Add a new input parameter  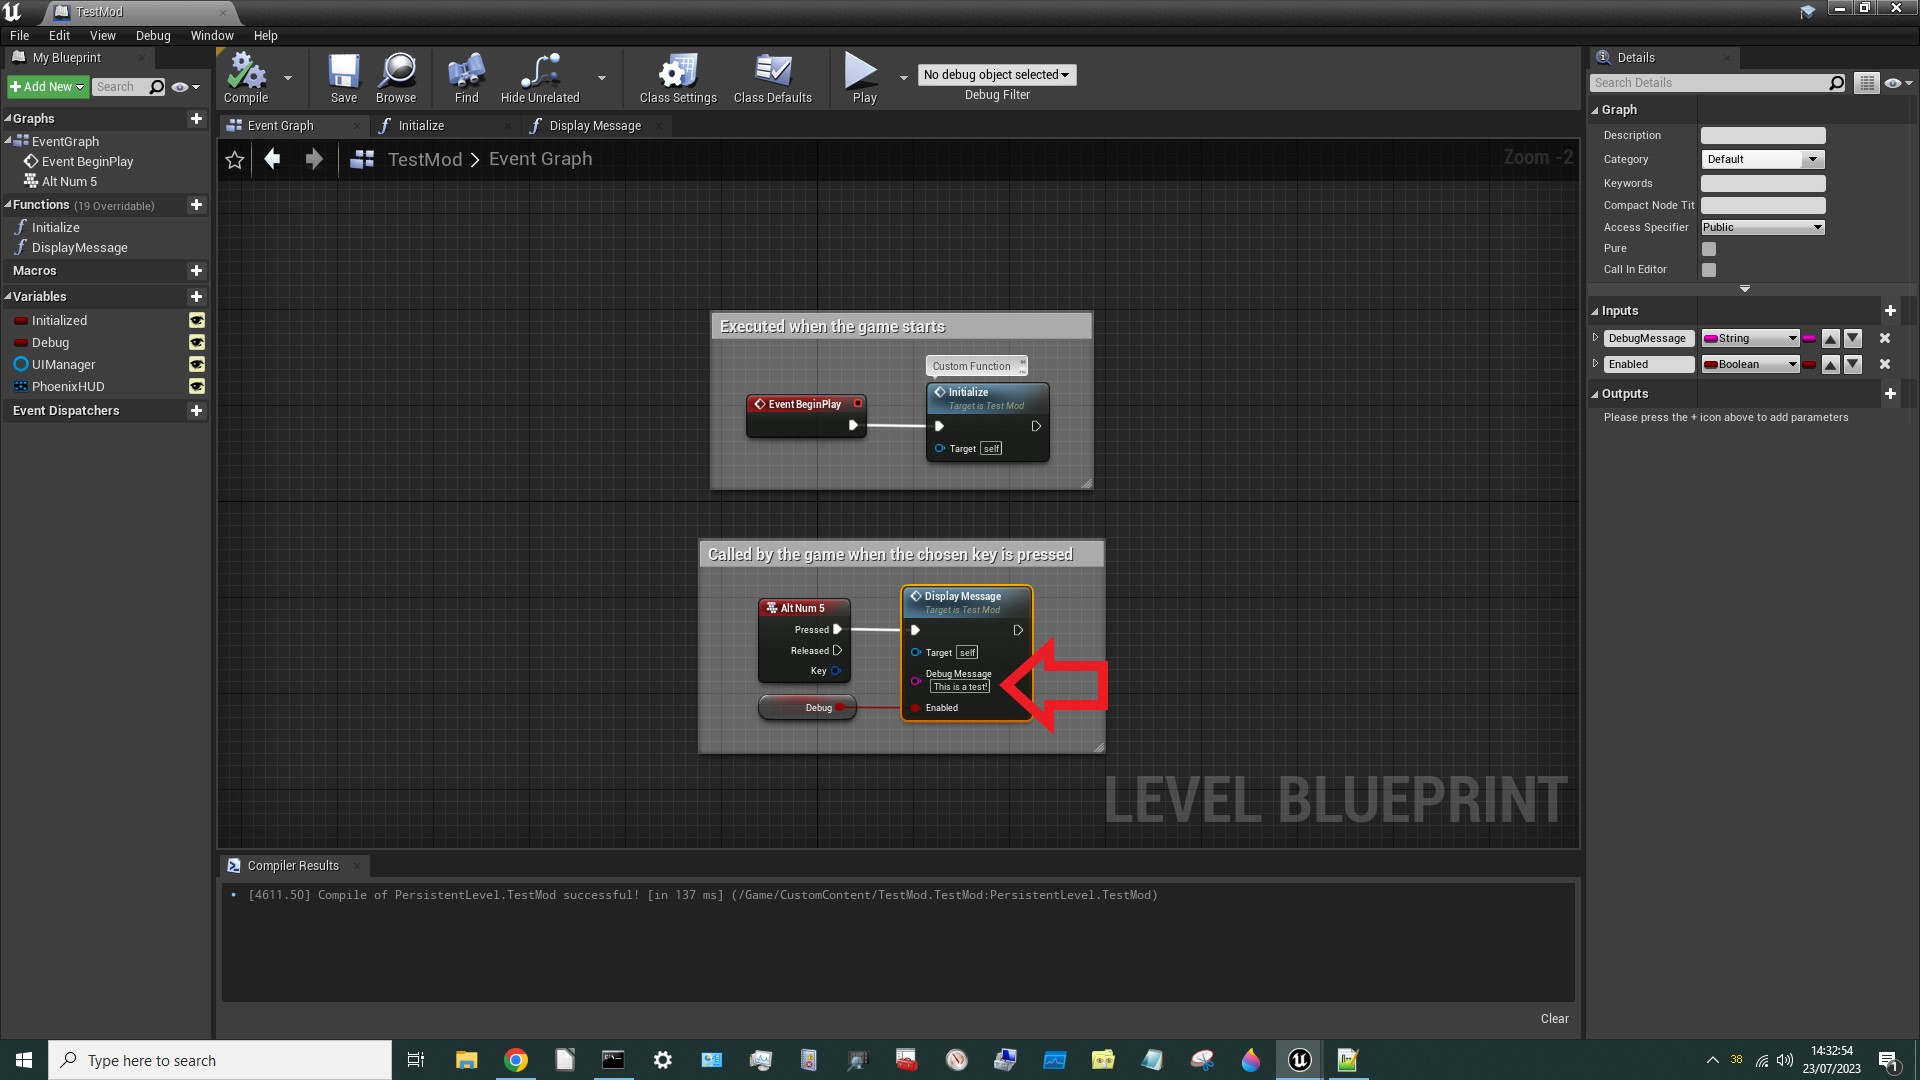[x=1890, y=310]
